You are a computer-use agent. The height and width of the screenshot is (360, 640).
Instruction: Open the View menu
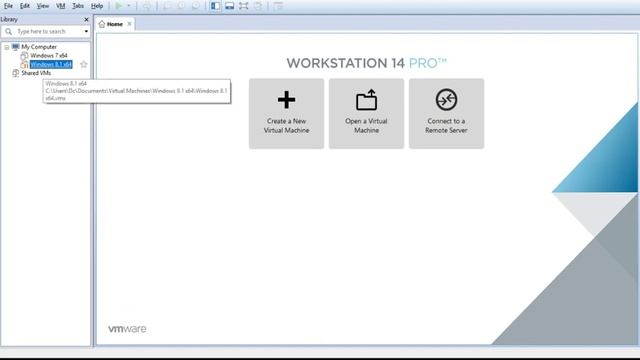[42, 6]
